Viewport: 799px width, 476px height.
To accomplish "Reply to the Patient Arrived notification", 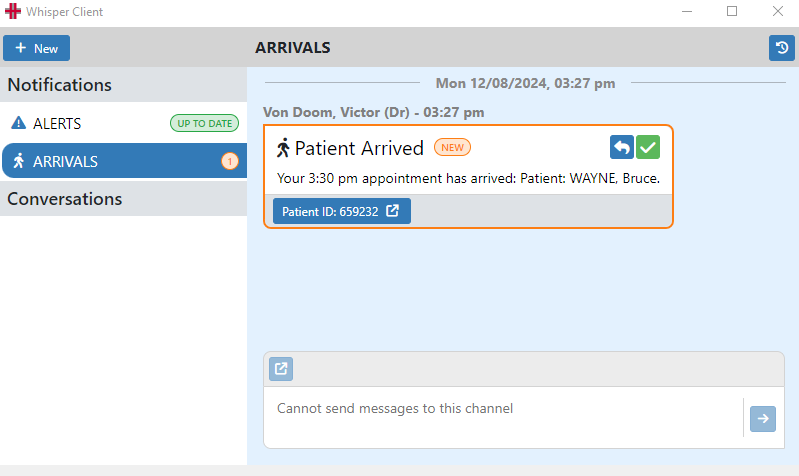I will pyautogui.click(x=622, y=147).
